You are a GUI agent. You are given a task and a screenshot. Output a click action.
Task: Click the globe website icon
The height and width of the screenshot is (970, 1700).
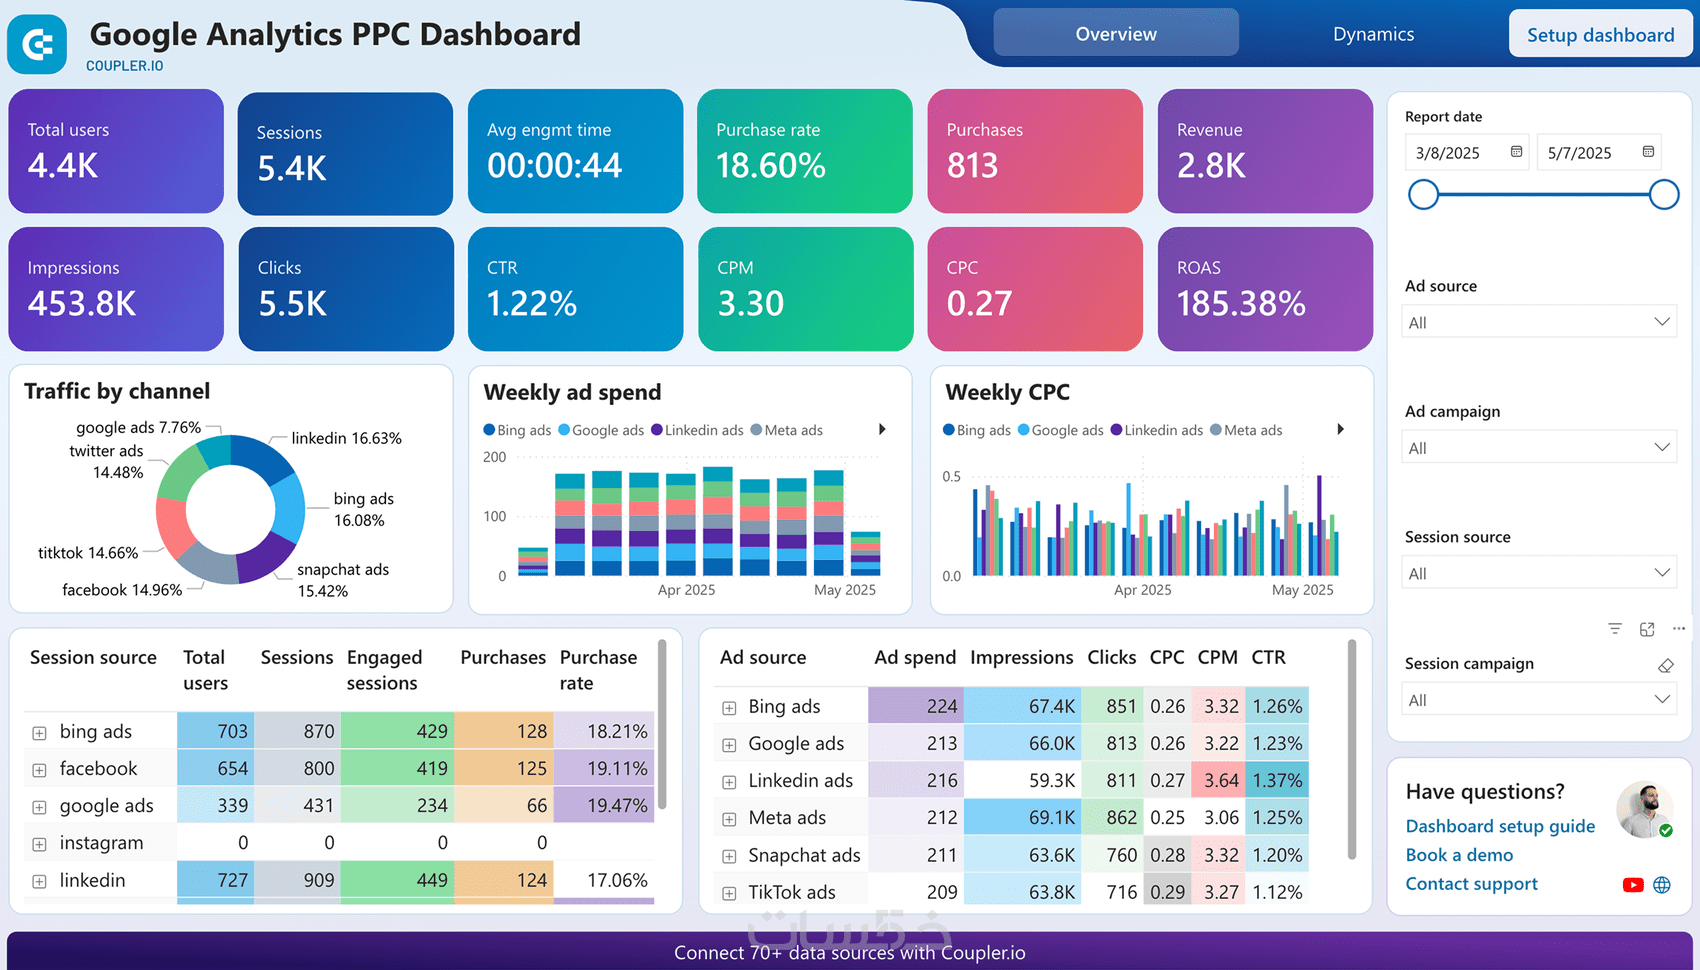click(x=1662, y=885)
